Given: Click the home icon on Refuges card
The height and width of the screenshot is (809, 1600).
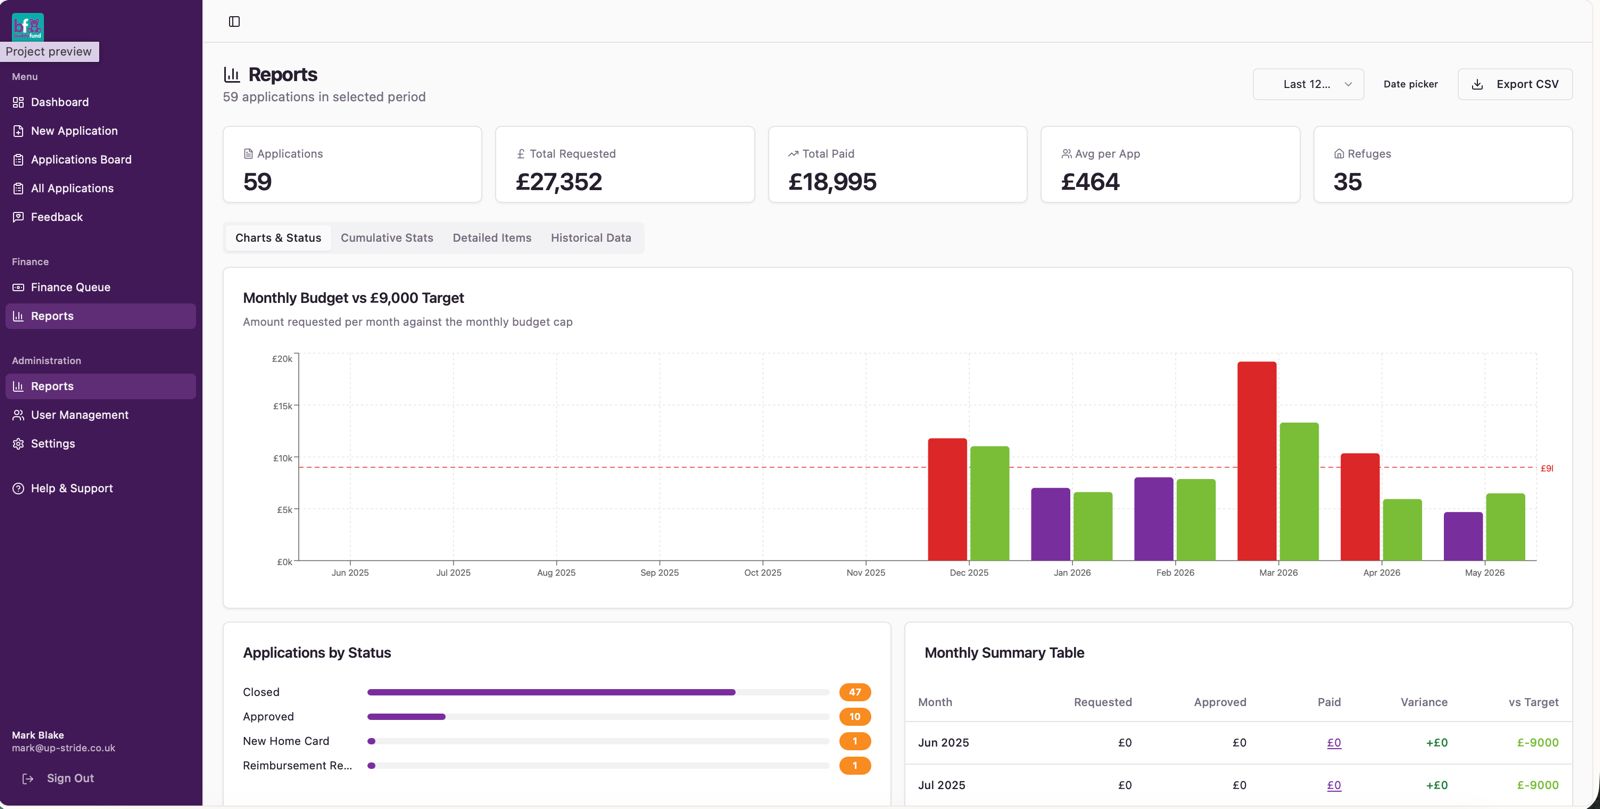Looking at the screenshot, I should 1339,154.
